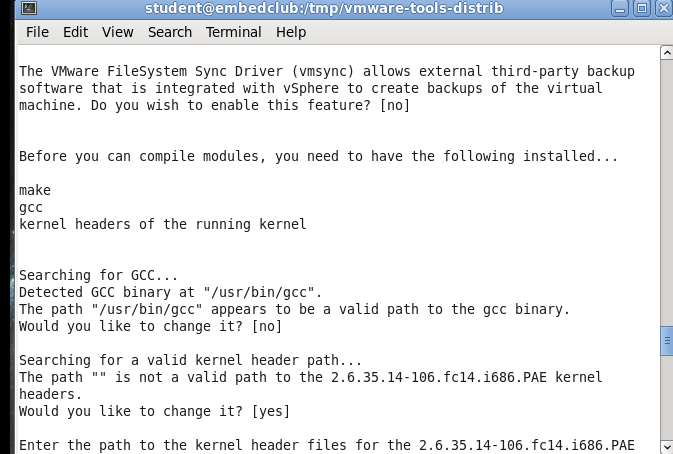Click the student@embedclub window title text
Viewport: 673px width, 454px height.
point(324,8)
